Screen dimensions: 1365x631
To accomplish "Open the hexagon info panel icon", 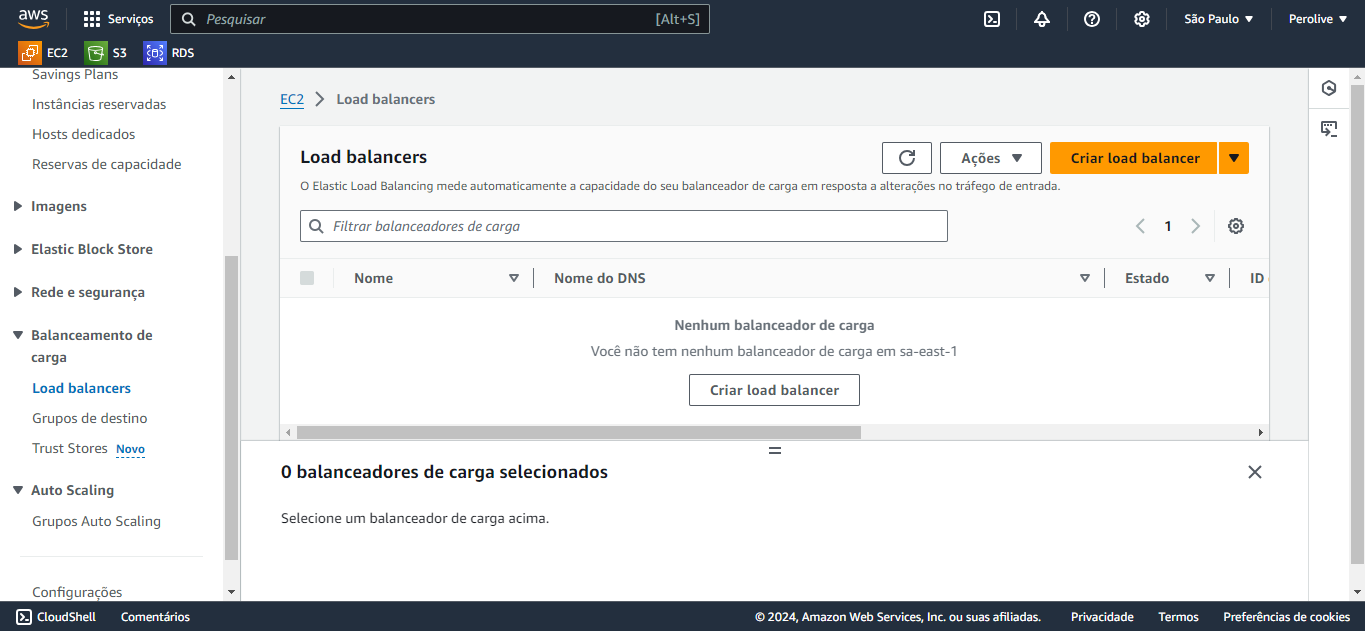I will (1329, 88).
